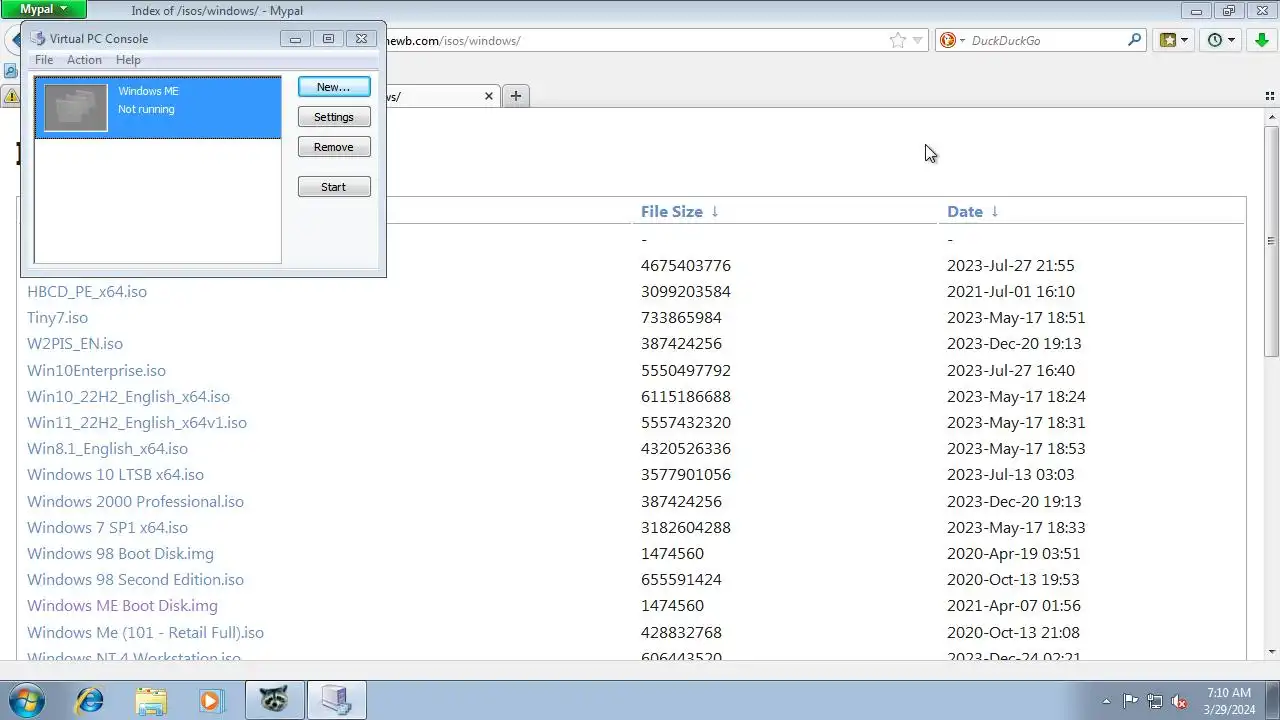
Task: Open the tab groups grid icon
Action: (1270, 96)
